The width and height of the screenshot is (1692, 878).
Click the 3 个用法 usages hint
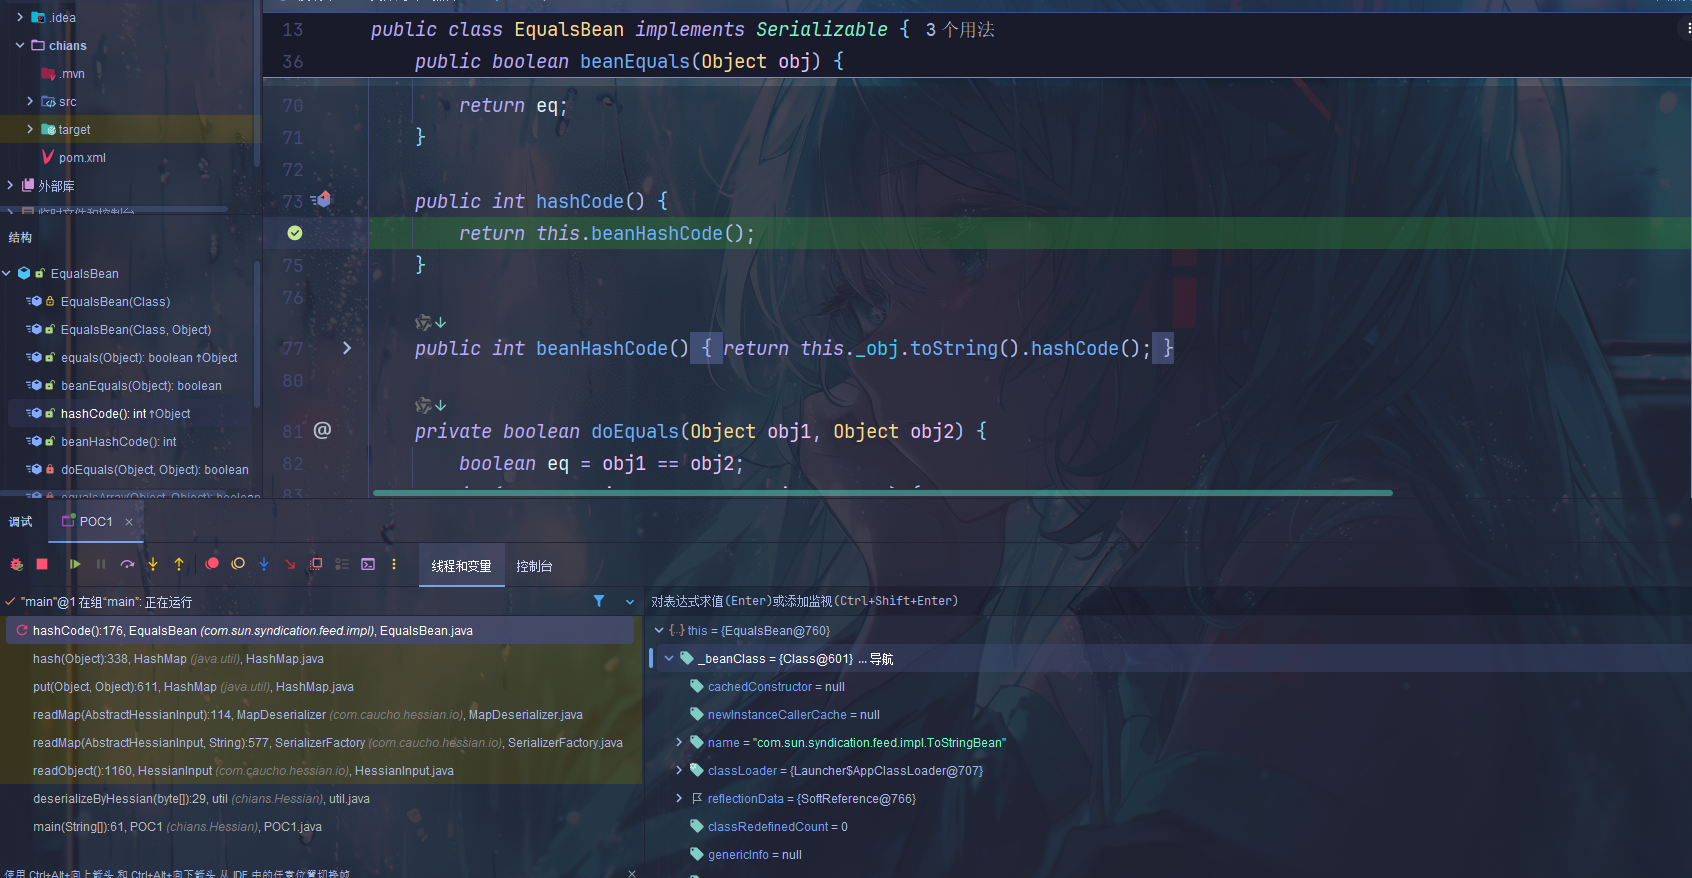click(x=960, y=30)
